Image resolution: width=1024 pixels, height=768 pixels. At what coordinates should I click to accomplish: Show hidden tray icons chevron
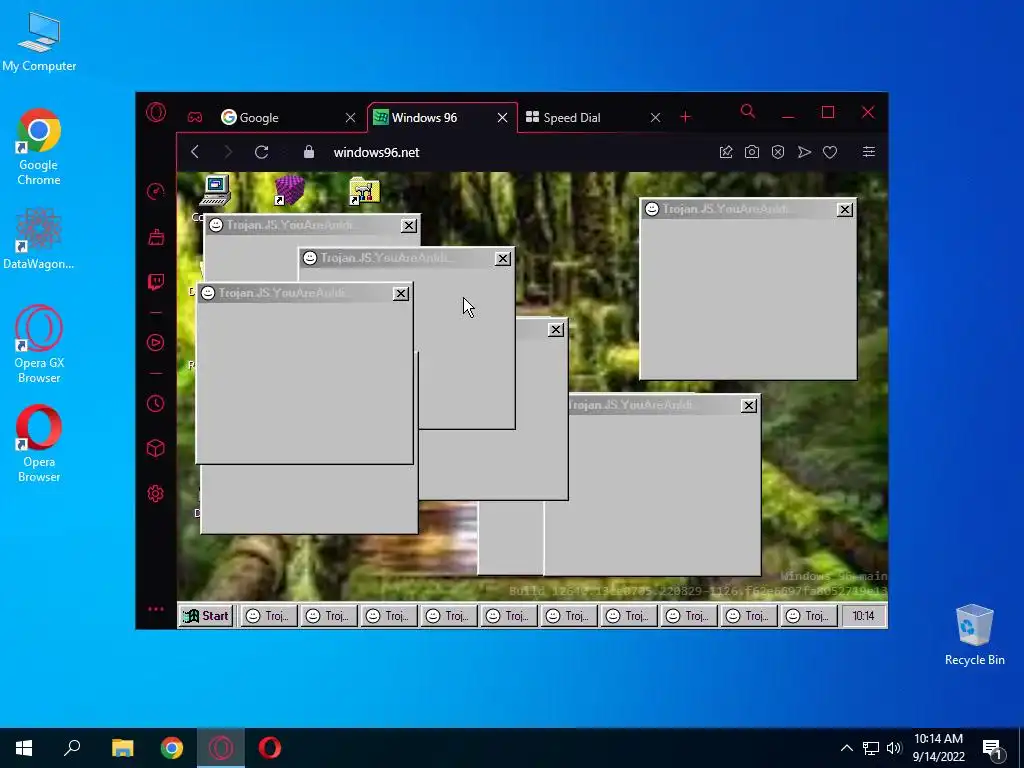click(x=846, y=748)
